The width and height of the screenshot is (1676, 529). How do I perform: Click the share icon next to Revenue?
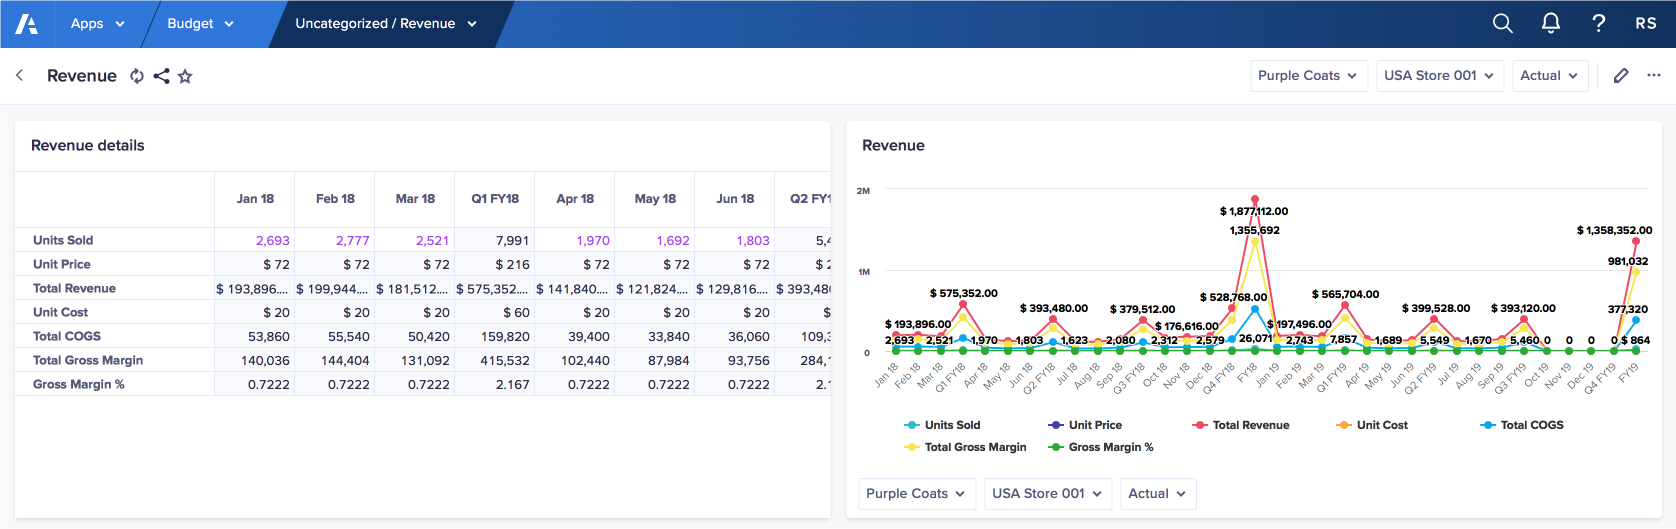pyautogui.click(x=161, y=76)
